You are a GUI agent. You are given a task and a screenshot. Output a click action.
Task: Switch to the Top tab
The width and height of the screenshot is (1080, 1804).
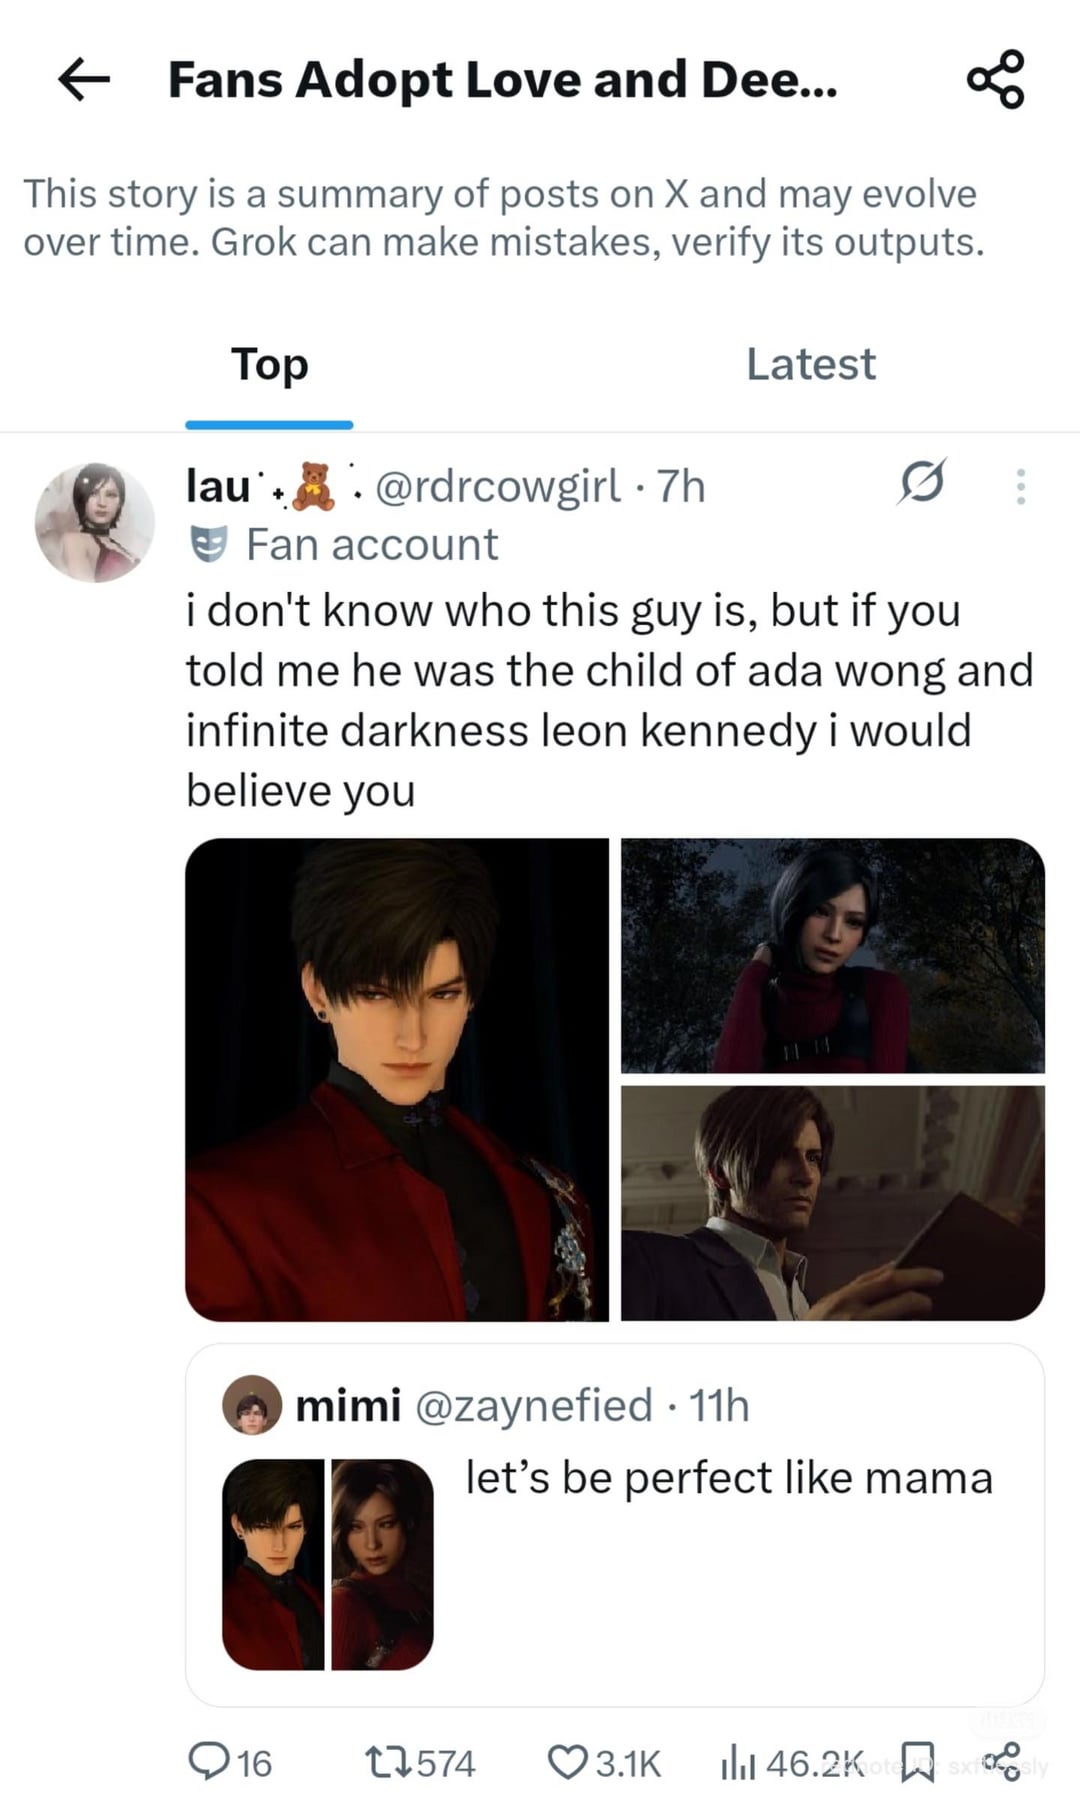coord(269,365)
